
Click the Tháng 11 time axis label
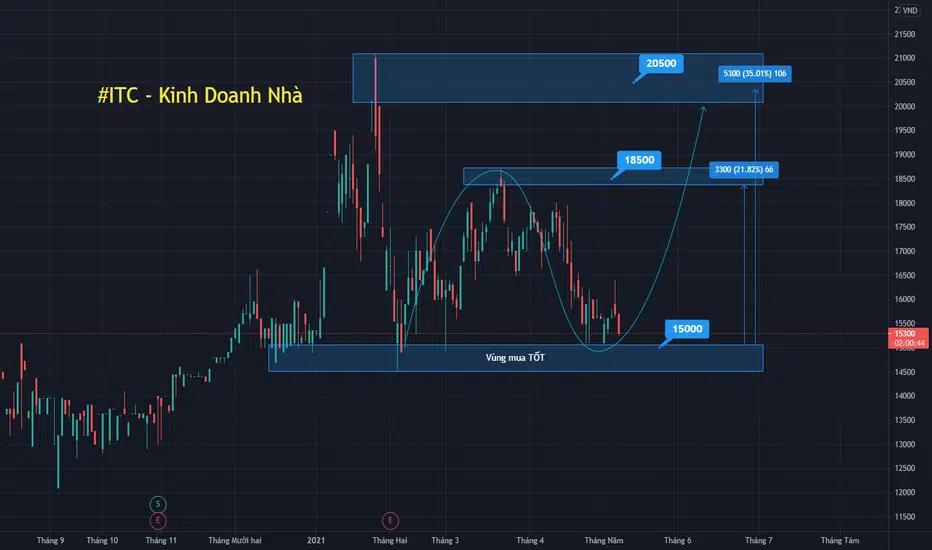click(x=161, y=540)
